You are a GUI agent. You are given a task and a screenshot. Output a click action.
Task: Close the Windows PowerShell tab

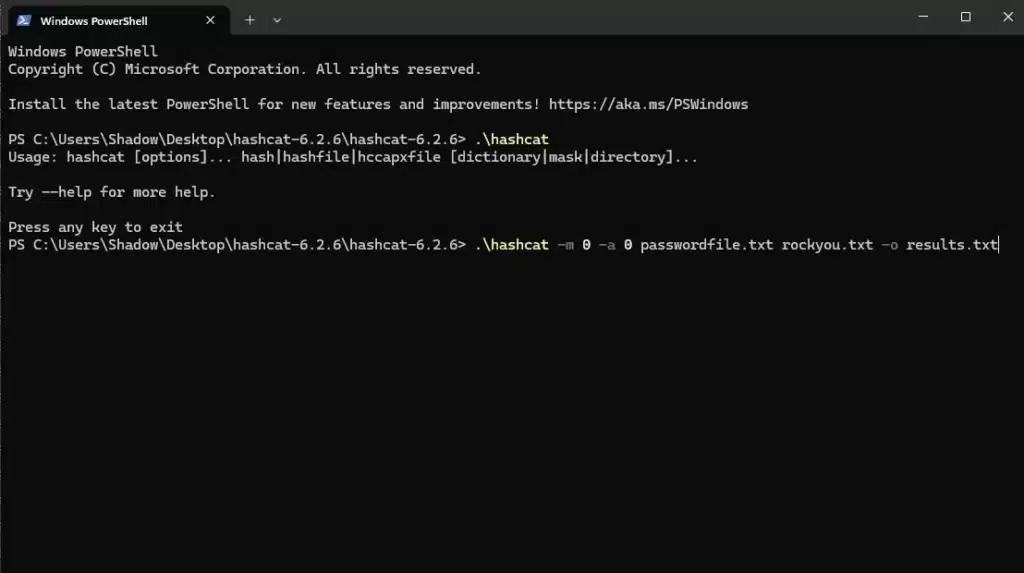210,20
